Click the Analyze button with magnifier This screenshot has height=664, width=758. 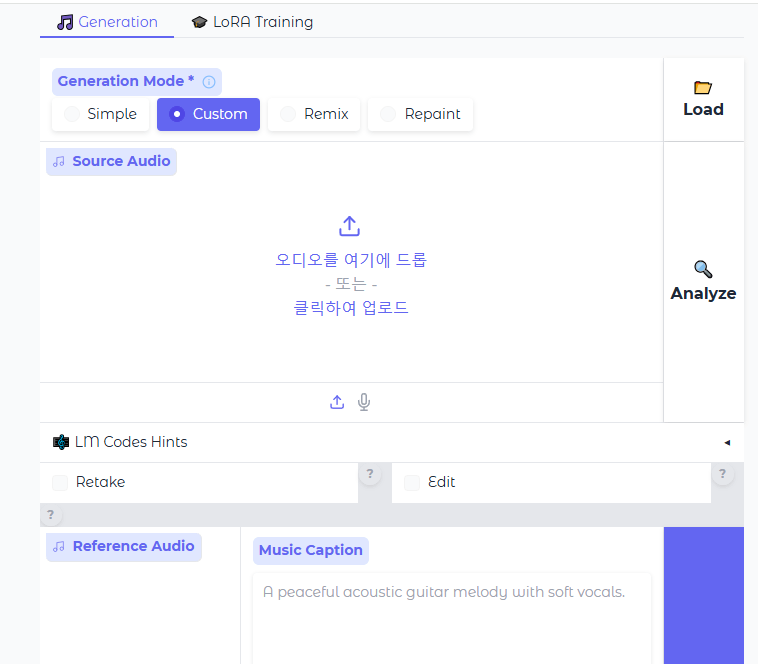tap(703, 282)
